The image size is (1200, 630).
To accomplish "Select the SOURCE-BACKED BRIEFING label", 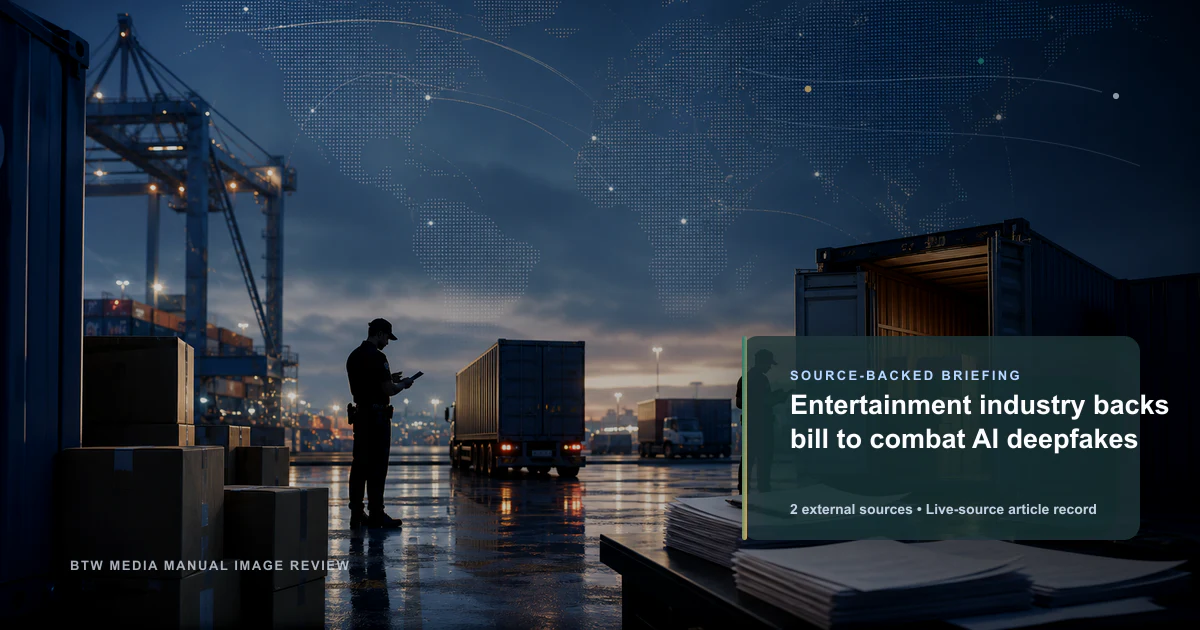I will 905,375.
